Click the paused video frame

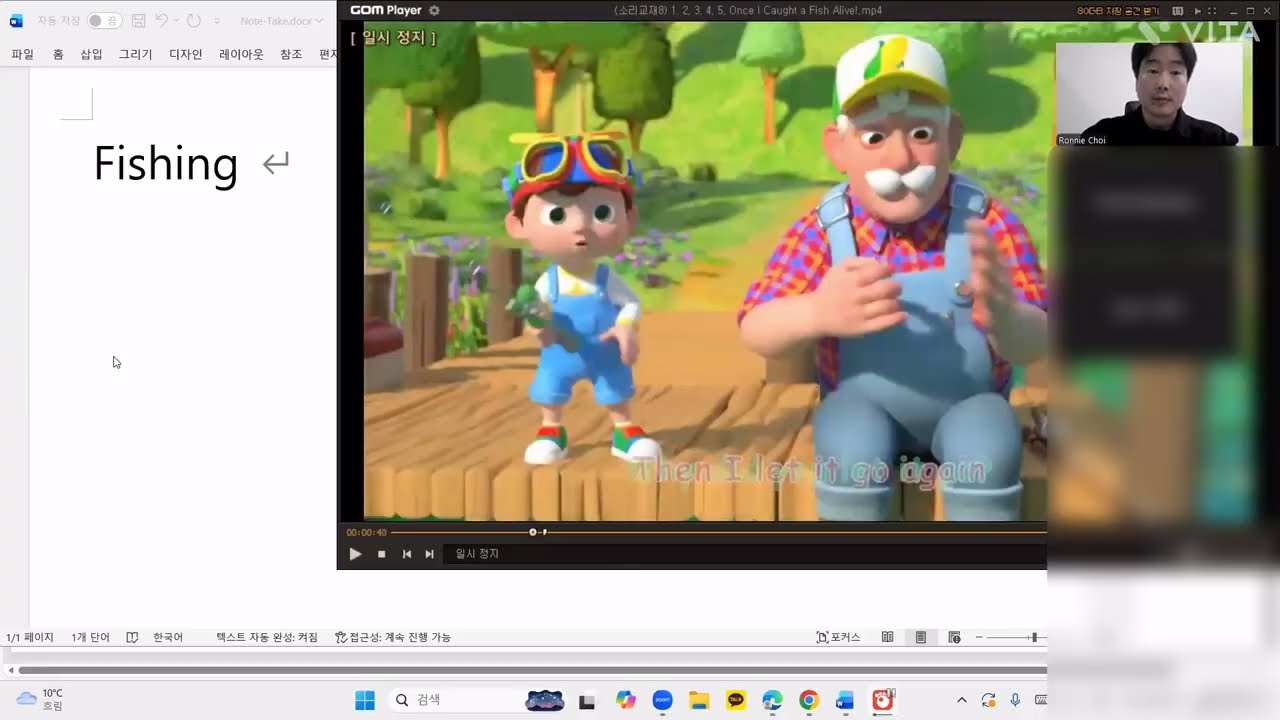[x=705, y=271]
